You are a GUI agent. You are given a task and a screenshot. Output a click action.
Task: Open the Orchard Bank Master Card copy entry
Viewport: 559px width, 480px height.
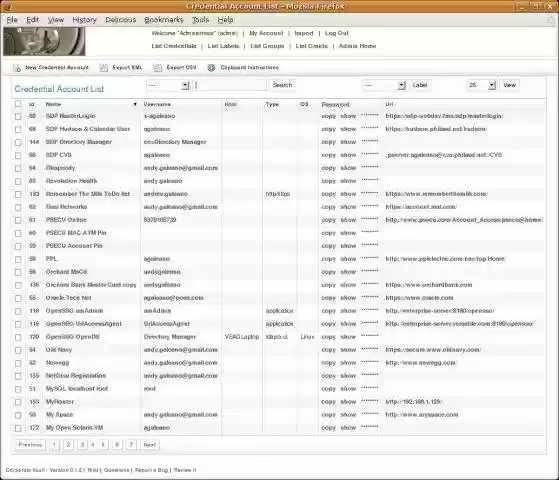(x=91, y=285)
